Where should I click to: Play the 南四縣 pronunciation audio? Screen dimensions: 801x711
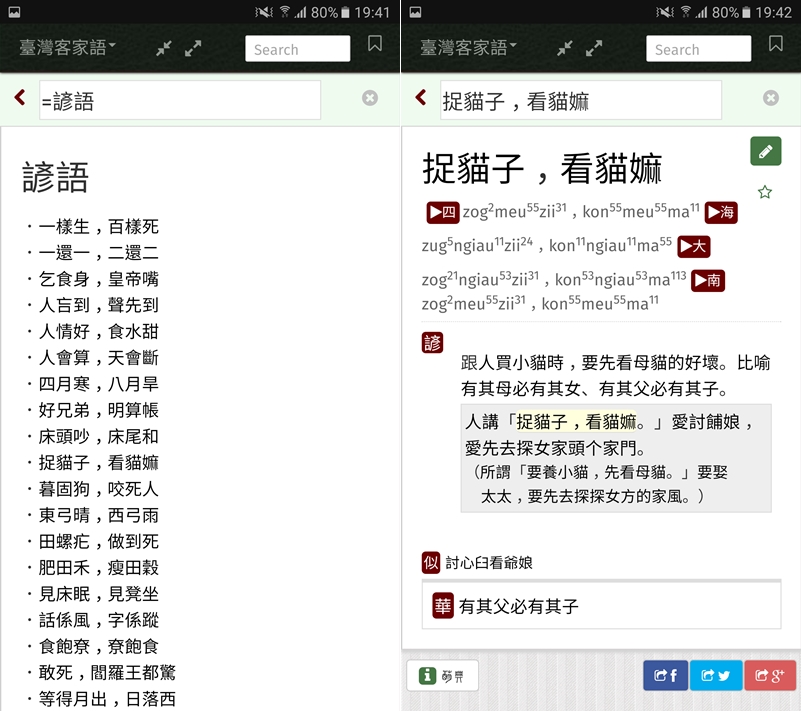[707, 281]
